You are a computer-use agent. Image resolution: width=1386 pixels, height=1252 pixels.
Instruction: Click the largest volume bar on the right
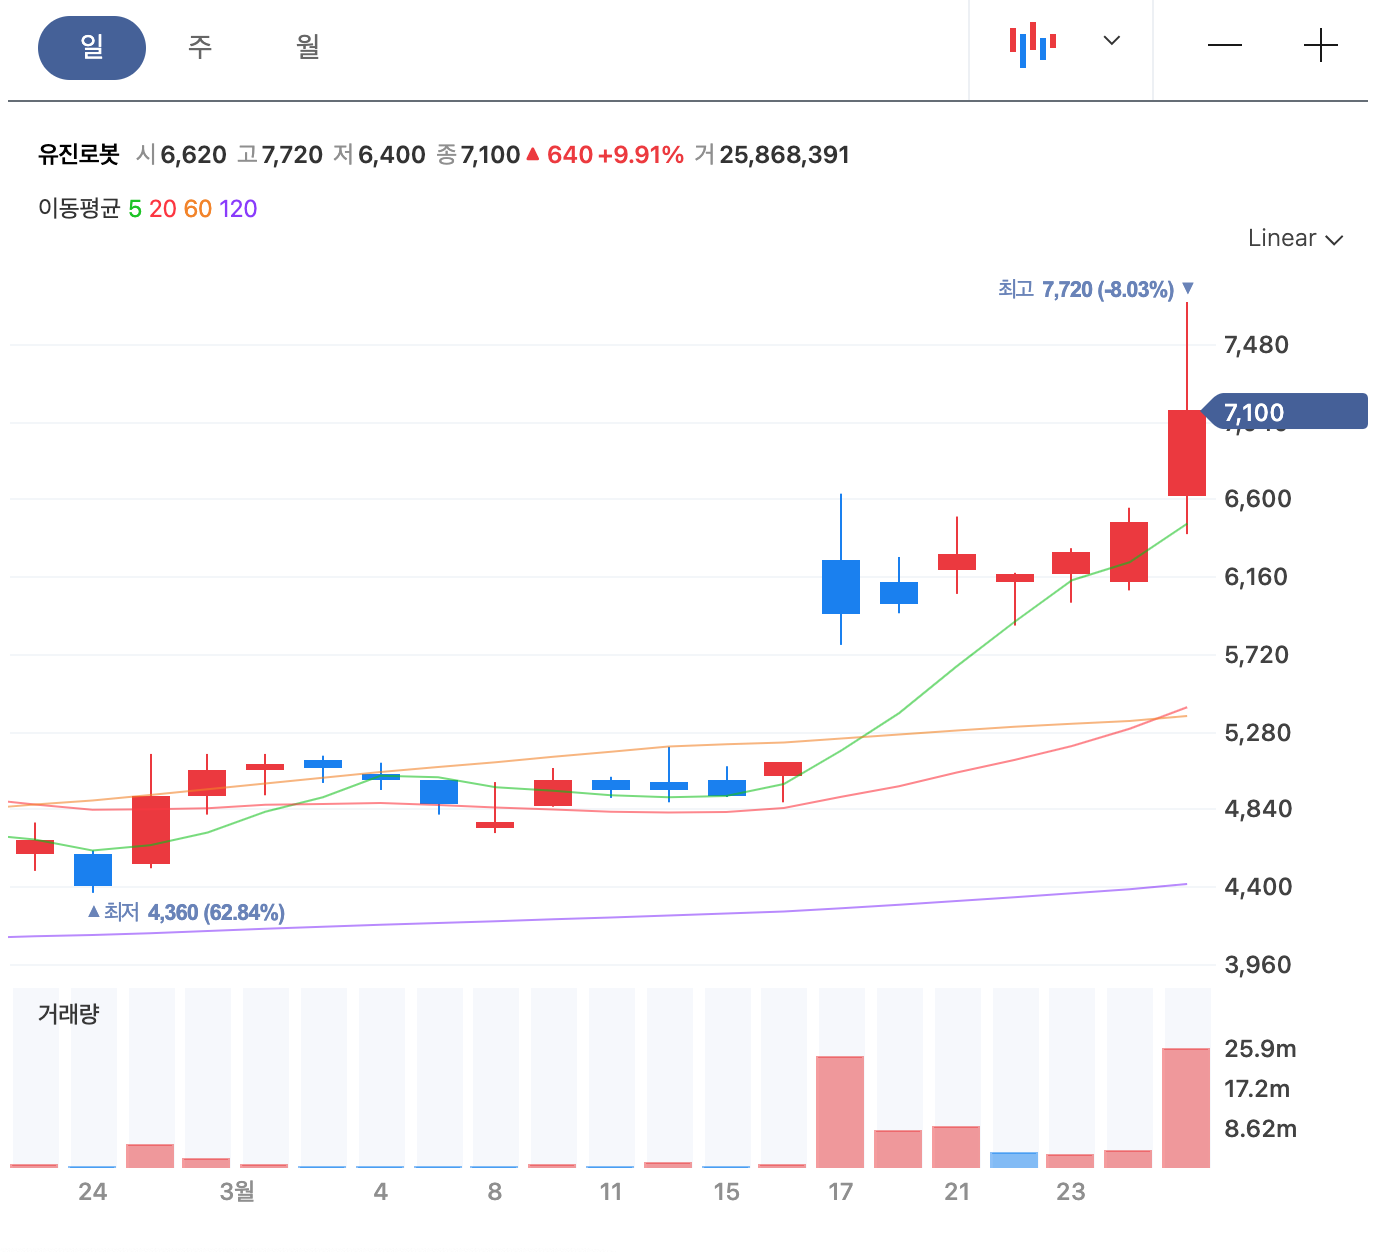tap(1187, 1108)
